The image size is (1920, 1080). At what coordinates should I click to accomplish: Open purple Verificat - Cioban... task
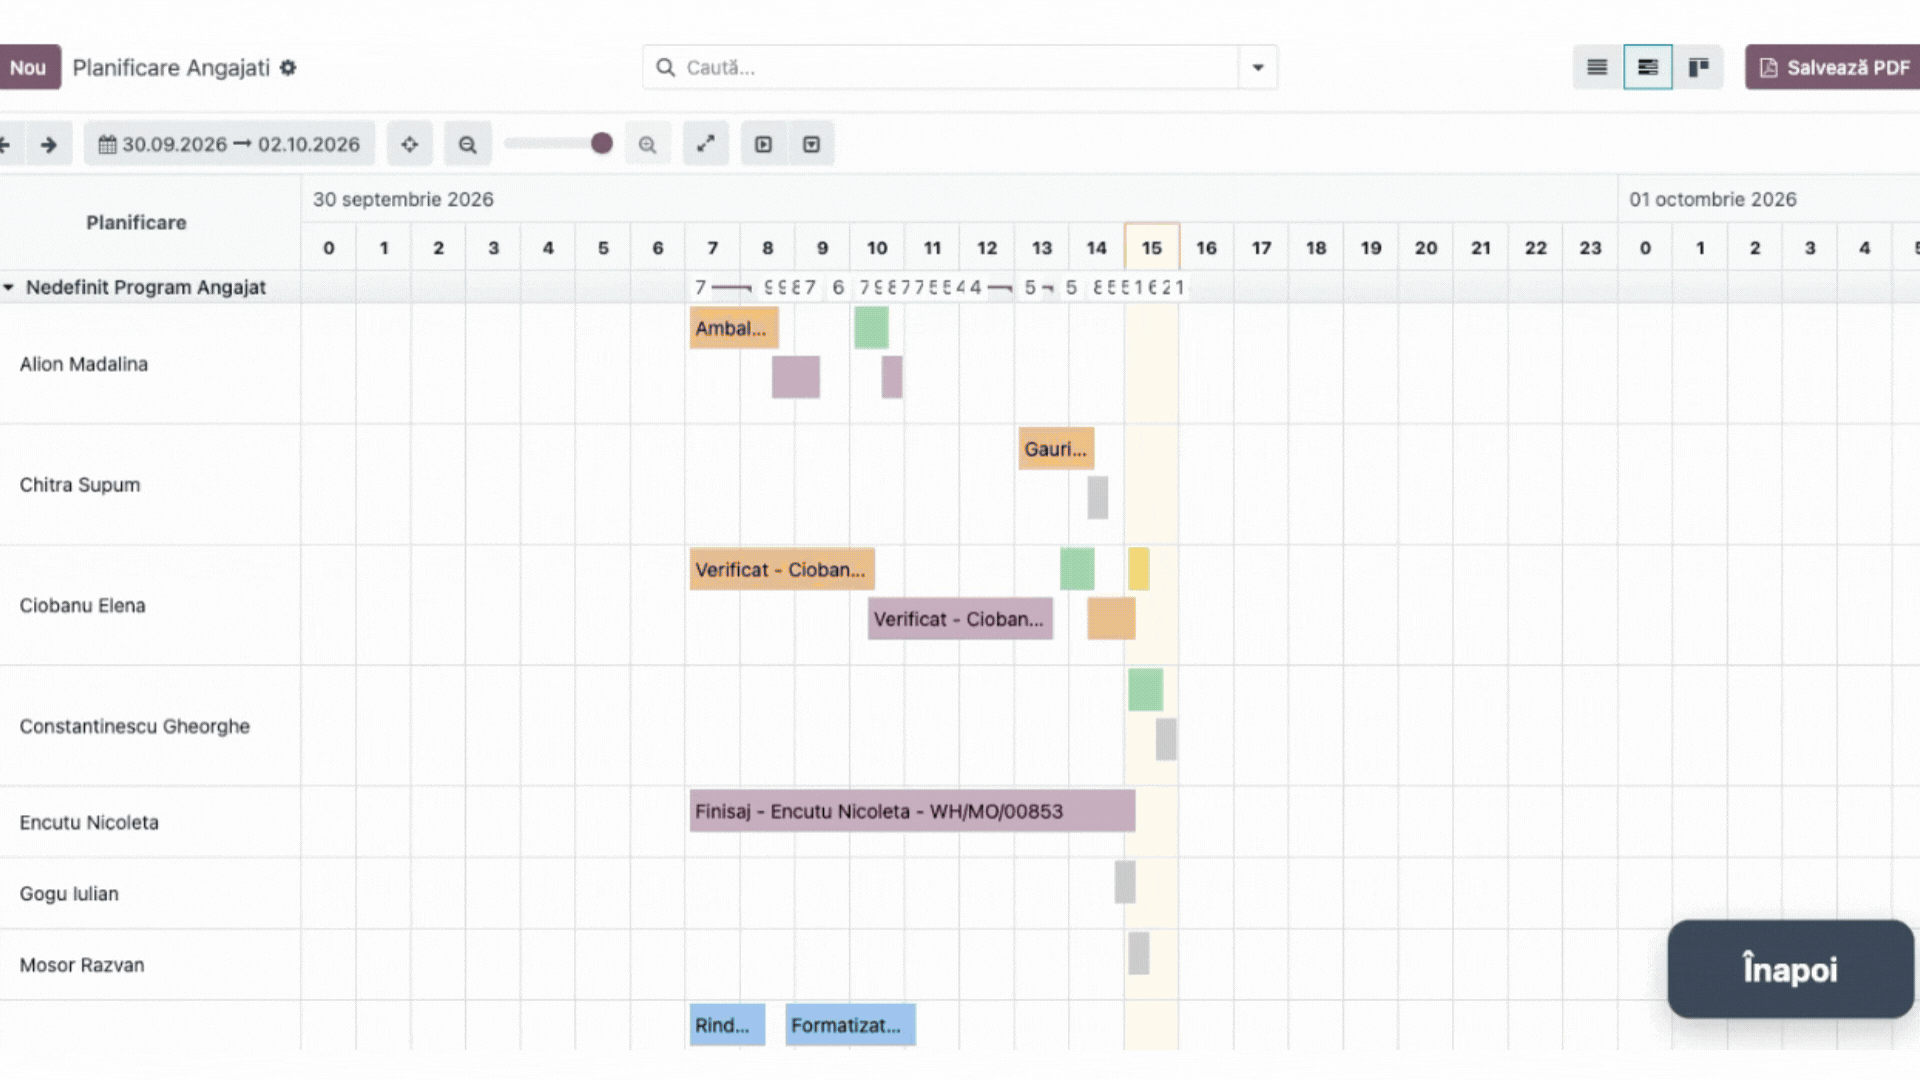[x=960, y=619]
